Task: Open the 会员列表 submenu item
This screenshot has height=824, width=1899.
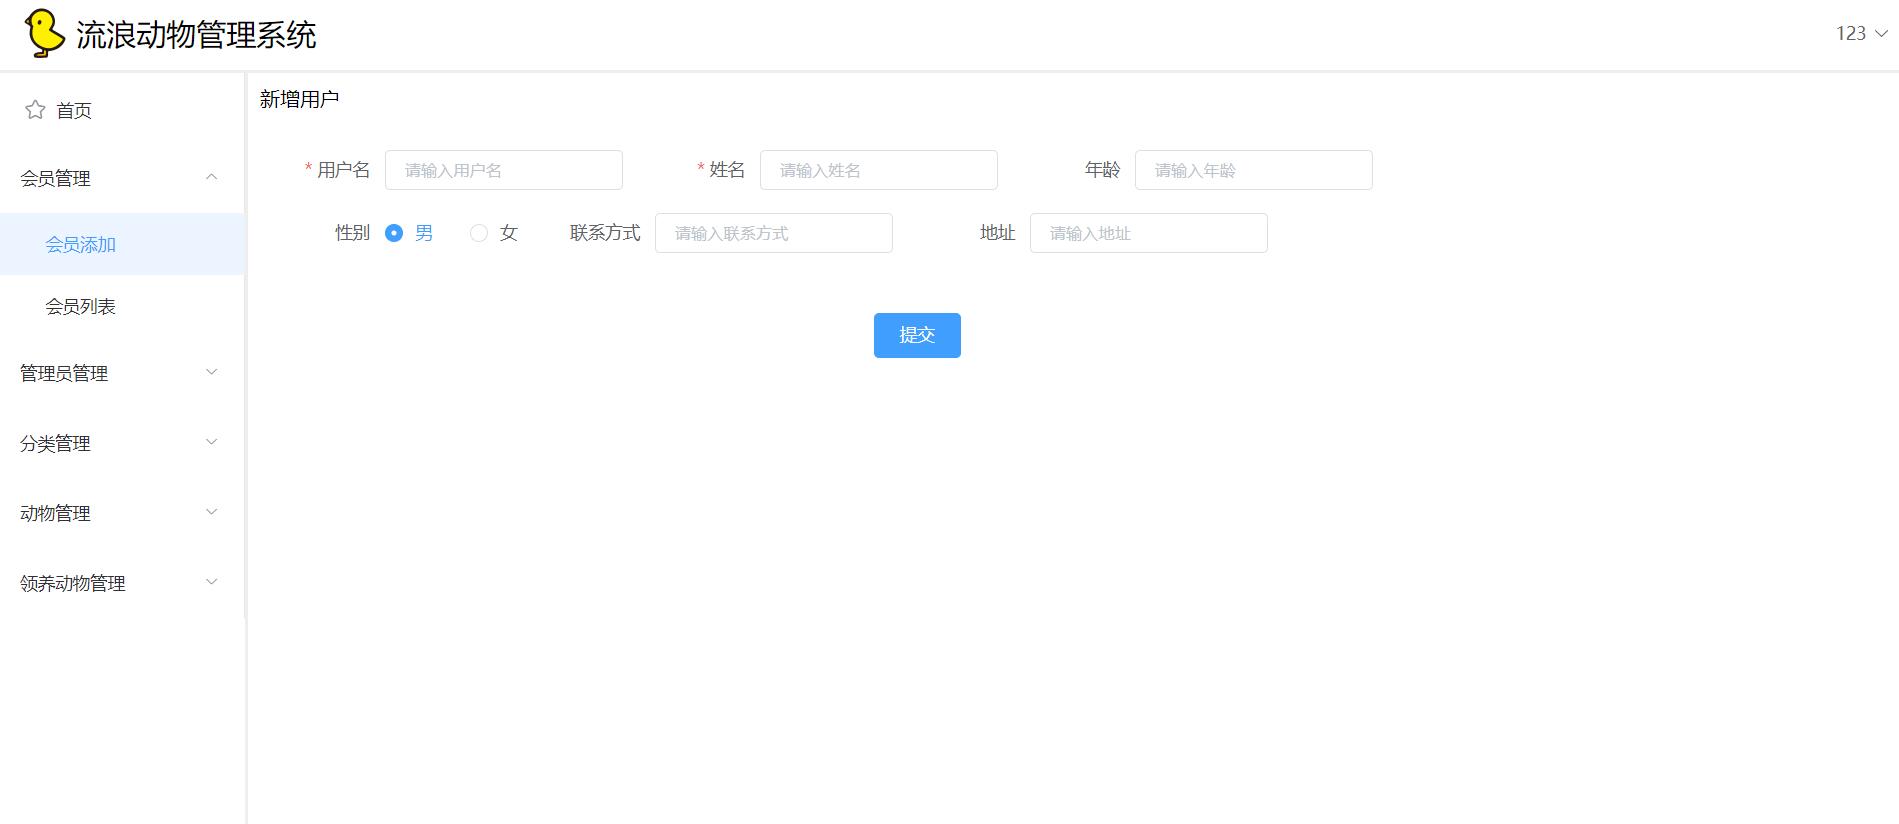Action: (122, 306)
